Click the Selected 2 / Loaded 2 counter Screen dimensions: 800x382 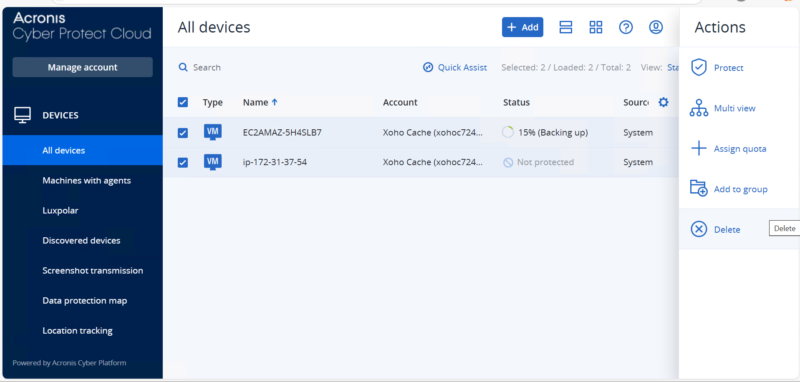coord(566,67)
